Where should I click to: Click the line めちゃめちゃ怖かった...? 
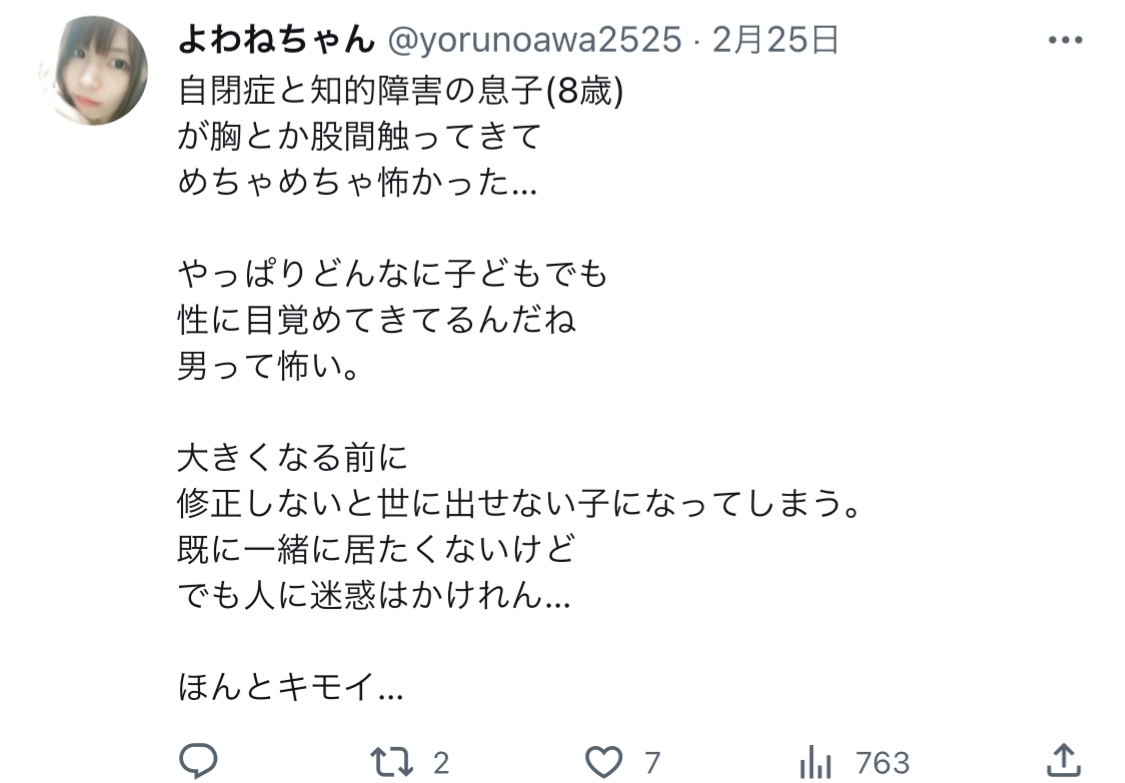tap(357, 182)
